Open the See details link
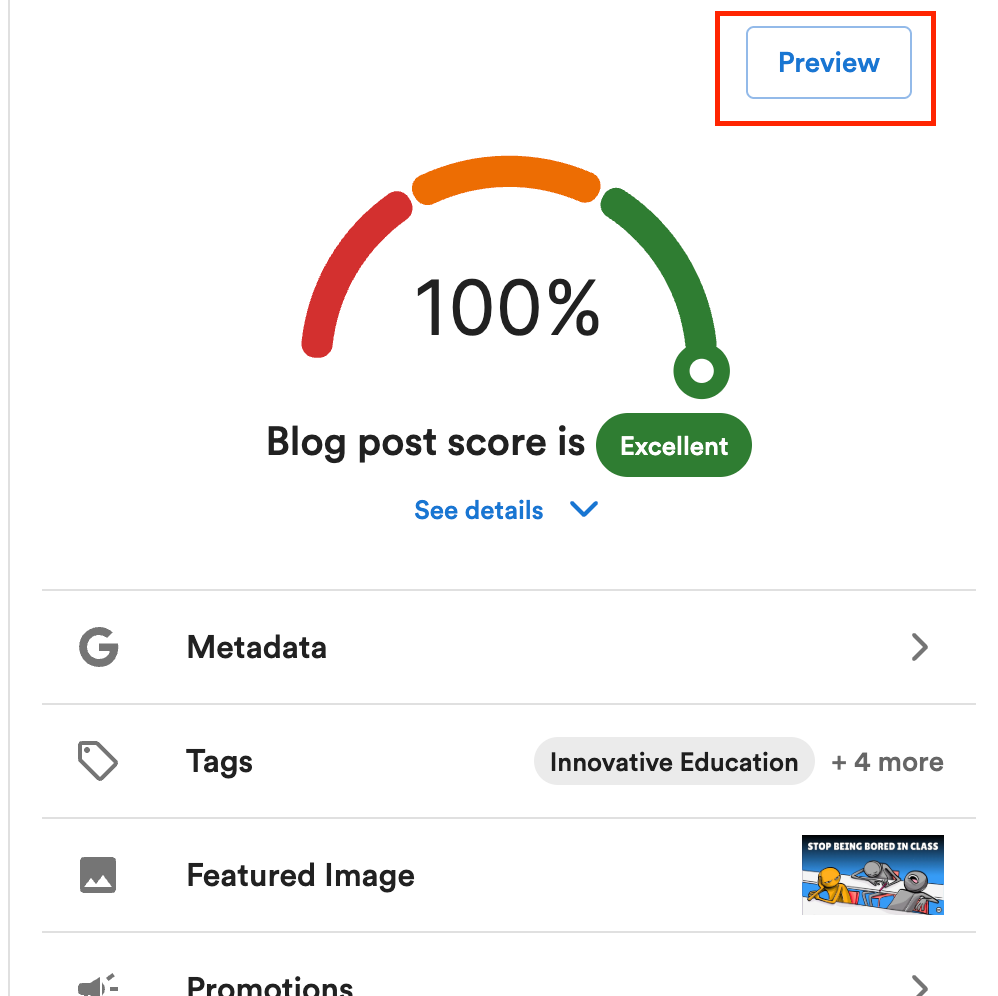The width and height of the screenshot is (998, 996). [x=479, y=510]
